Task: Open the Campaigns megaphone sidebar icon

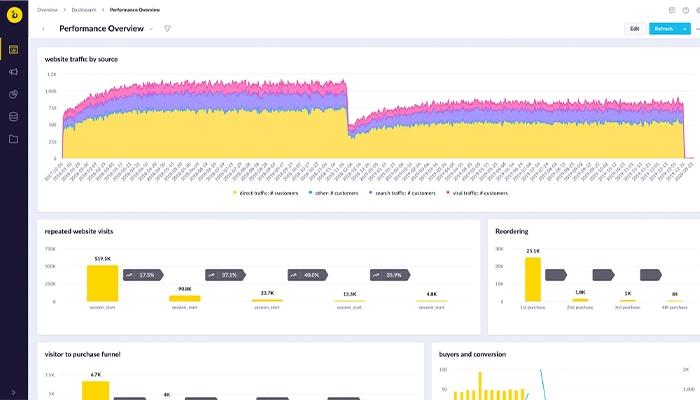Action: [13, 72]
